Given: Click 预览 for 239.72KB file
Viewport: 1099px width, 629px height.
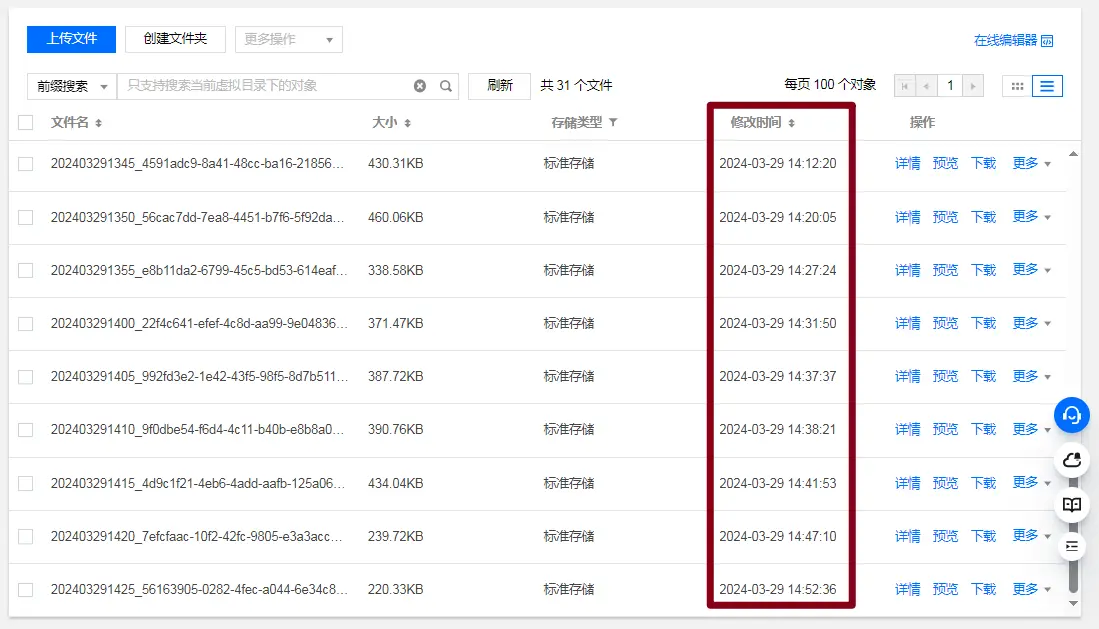Looking at the screenshot, I should 945,536.
